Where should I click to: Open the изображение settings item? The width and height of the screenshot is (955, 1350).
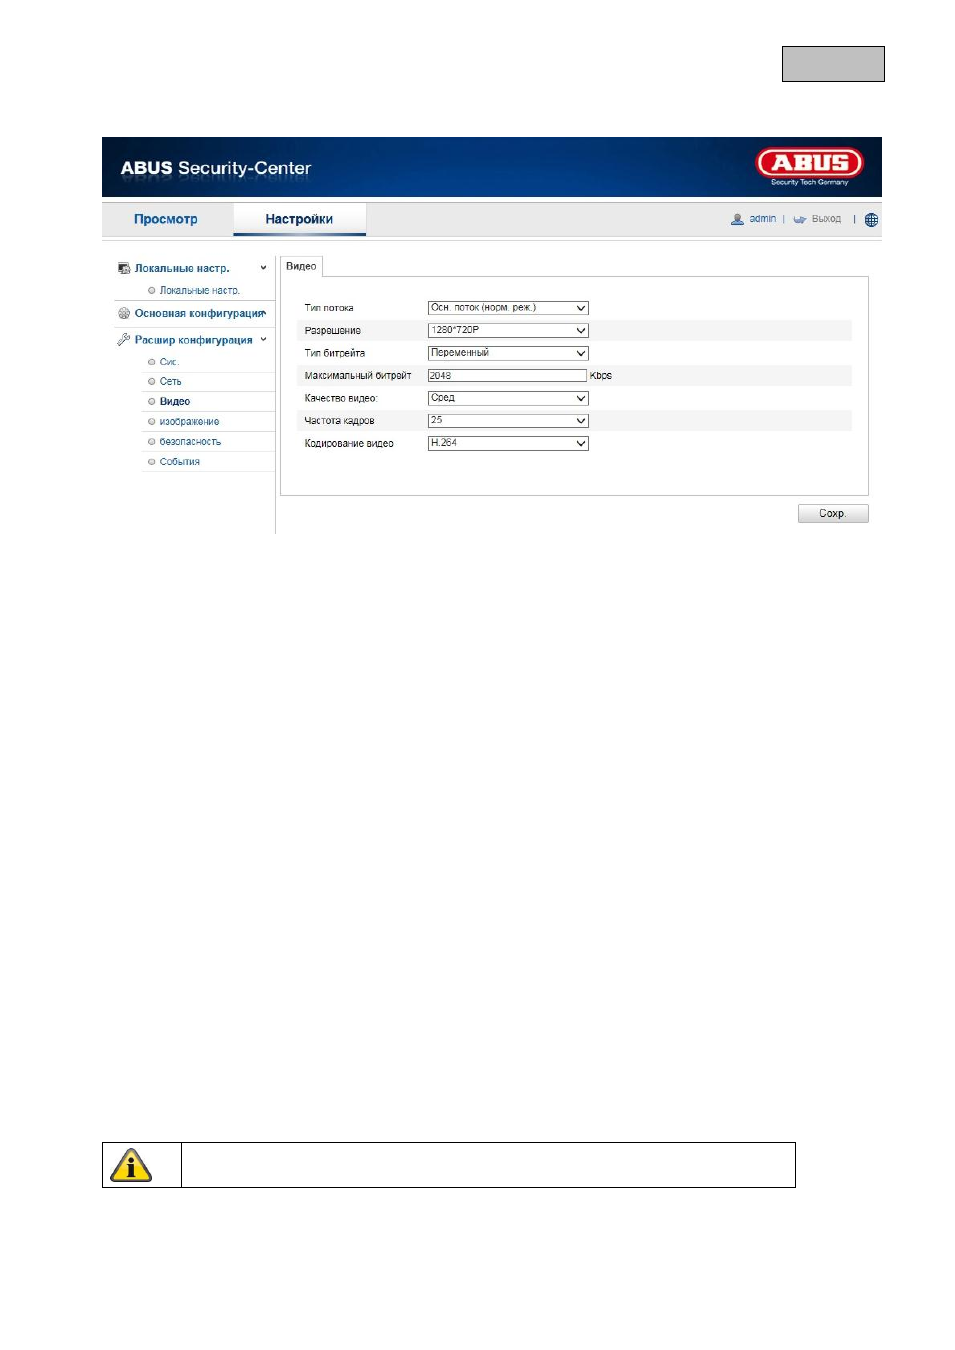tap(189, 421)
